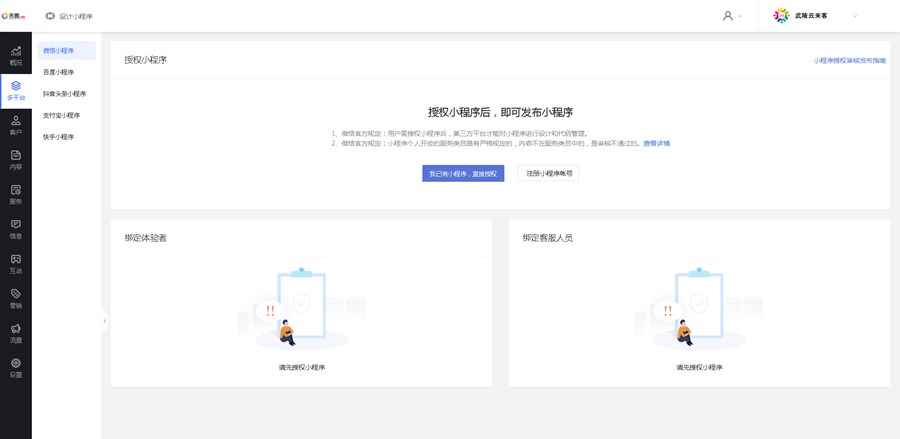900x439 pixels.
Task: Click 我已有小程序，直接授权 button
Action: point(463,174)
